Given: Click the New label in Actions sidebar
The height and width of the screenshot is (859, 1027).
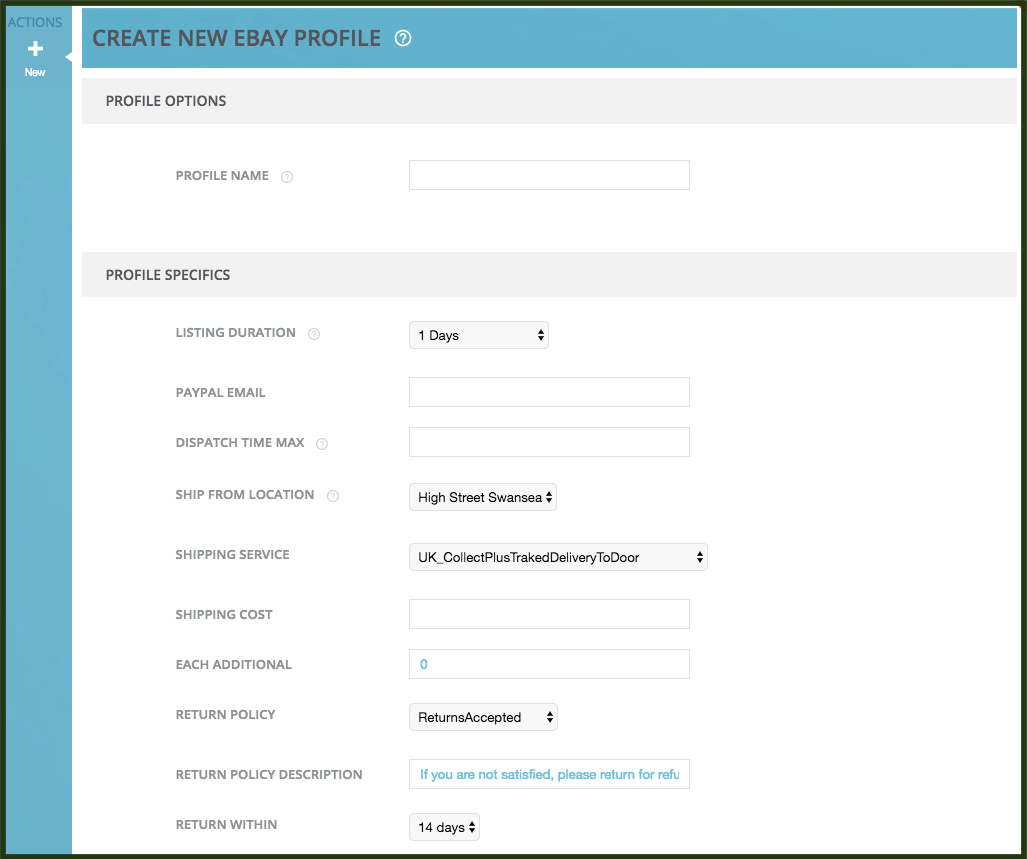Looking at the screenshot, I should point(35,72).
